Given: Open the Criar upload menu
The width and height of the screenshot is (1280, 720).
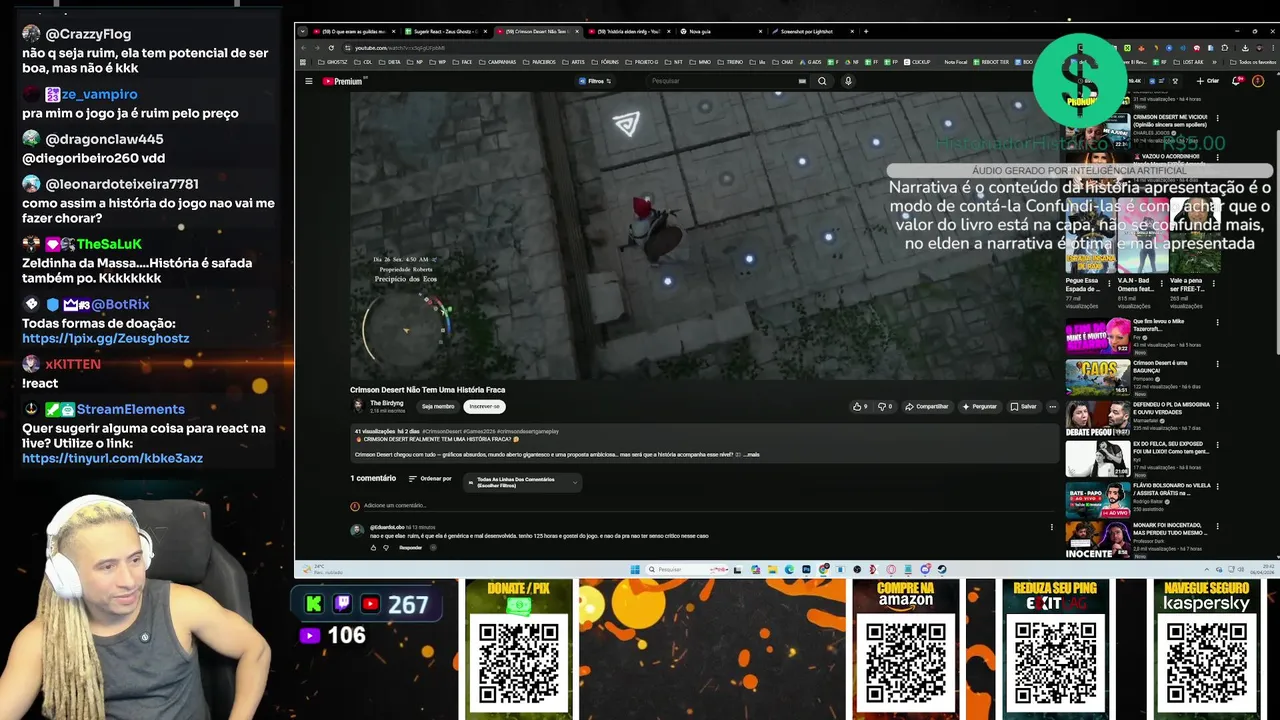Looking at the screenshot, I should pos(1208,81).
